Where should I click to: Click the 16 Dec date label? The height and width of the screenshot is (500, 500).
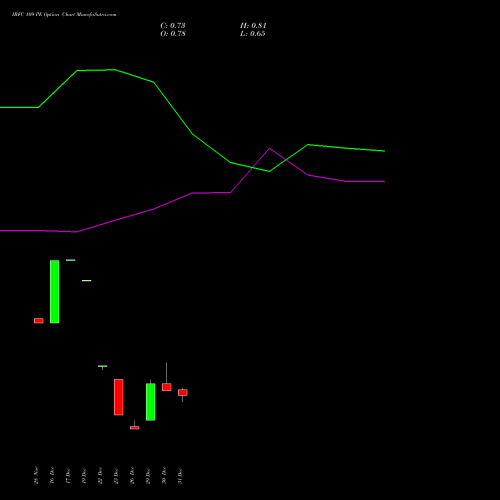(52, 475)
